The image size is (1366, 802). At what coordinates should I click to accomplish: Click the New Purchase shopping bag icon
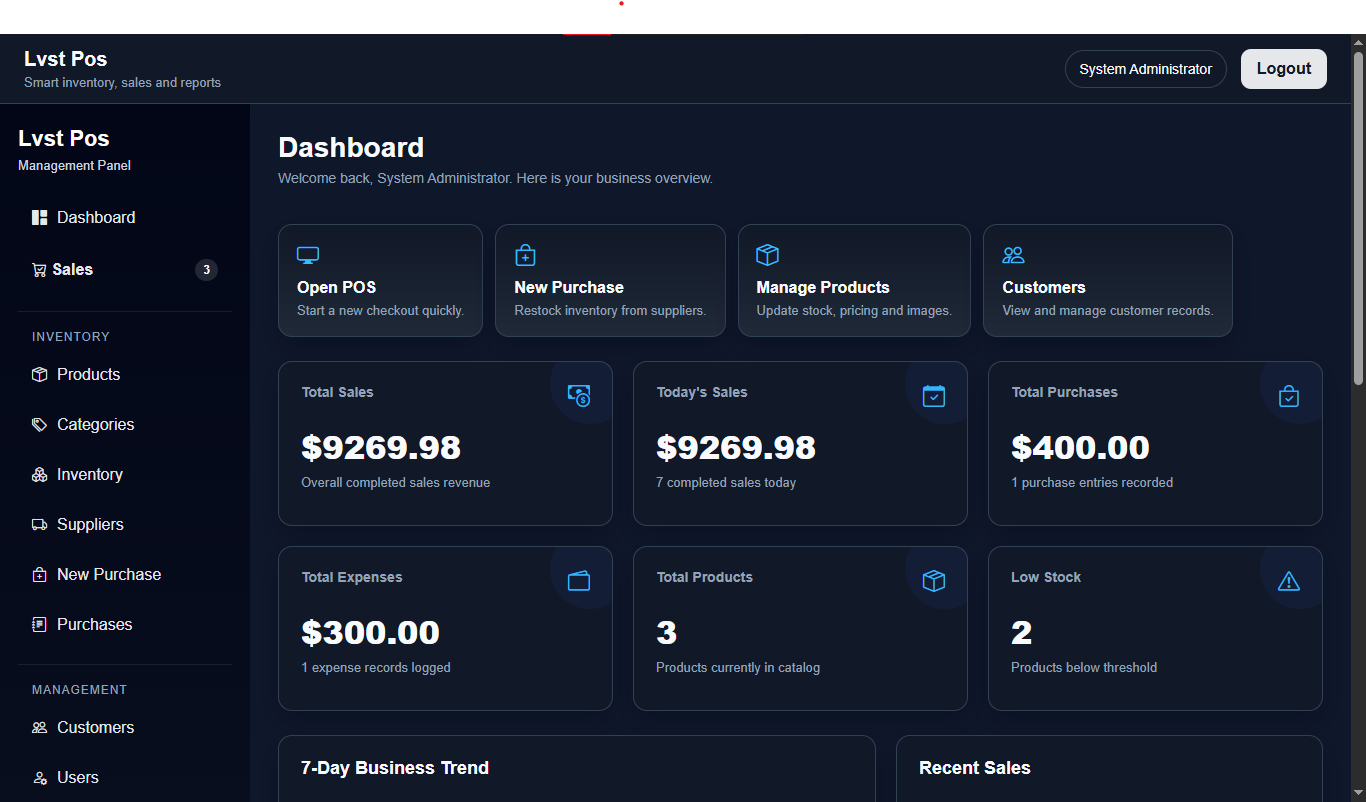(x=525, y=254)
